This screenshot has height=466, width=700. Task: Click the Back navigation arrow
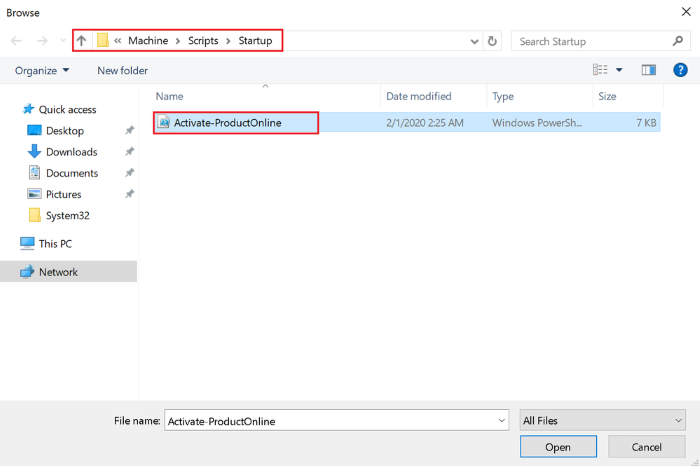[16, 41]
